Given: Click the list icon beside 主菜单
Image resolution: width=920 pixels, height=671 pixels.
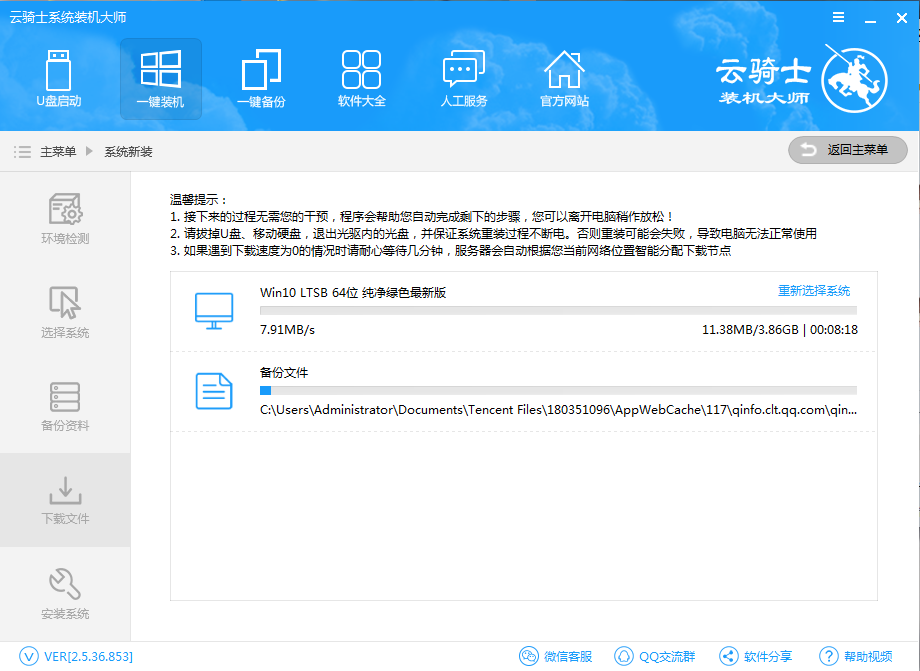Looking at the screenshot, I should [22, 152].
